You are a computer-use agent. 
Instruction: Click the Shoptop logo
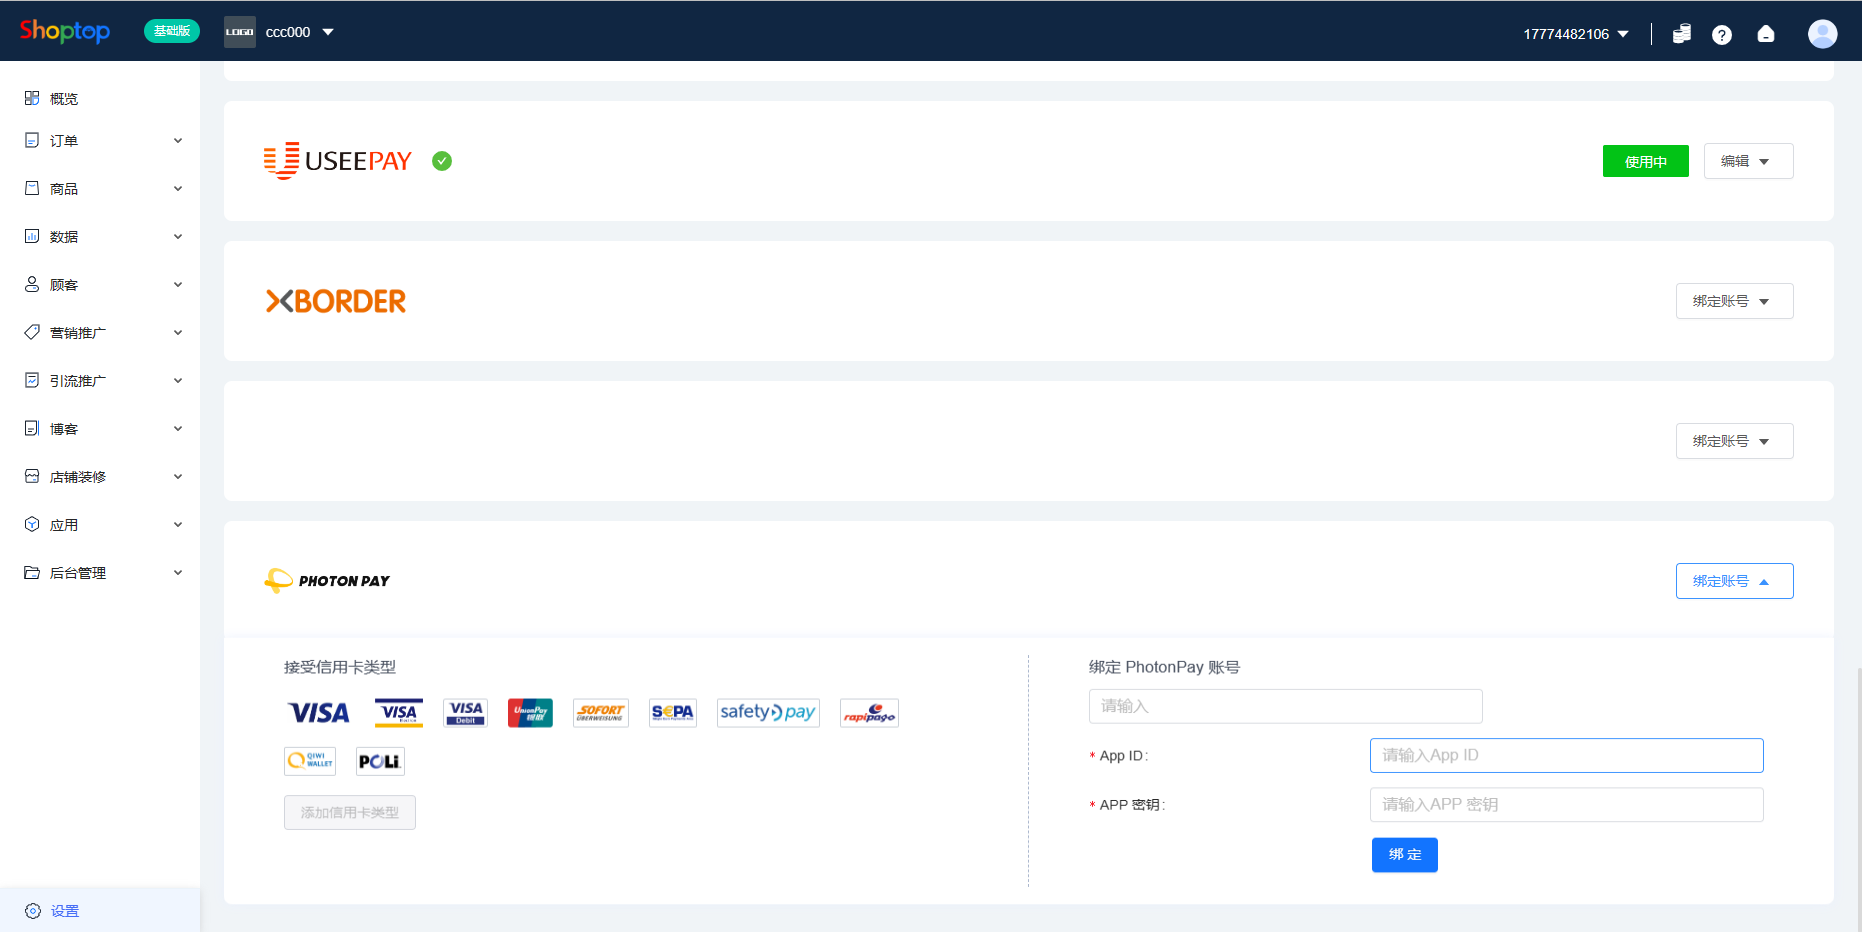tap(65, 31)
